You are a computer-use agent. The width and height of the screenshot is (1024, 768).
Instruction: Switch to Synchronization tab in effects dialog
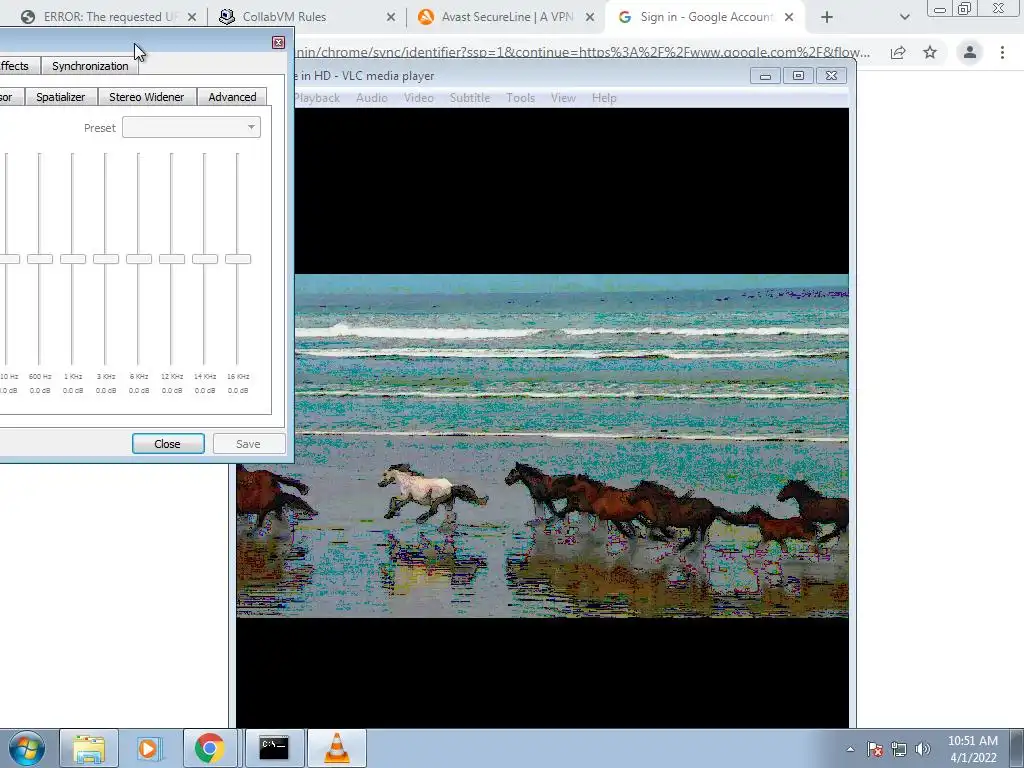coord(90,66)
